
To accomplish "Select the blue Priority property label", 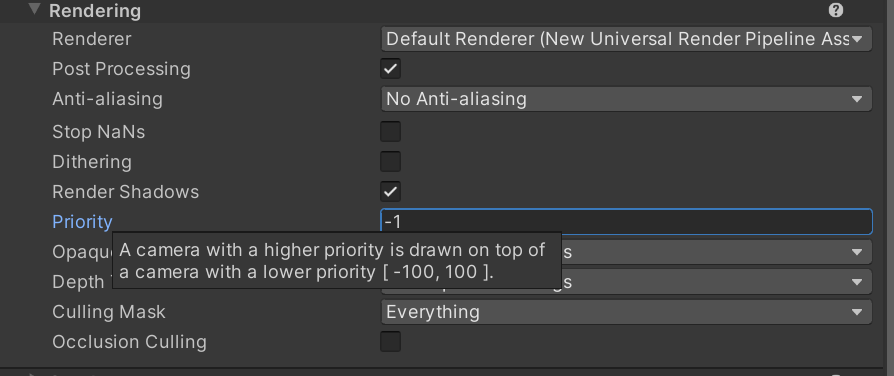I will click(82, 222).
